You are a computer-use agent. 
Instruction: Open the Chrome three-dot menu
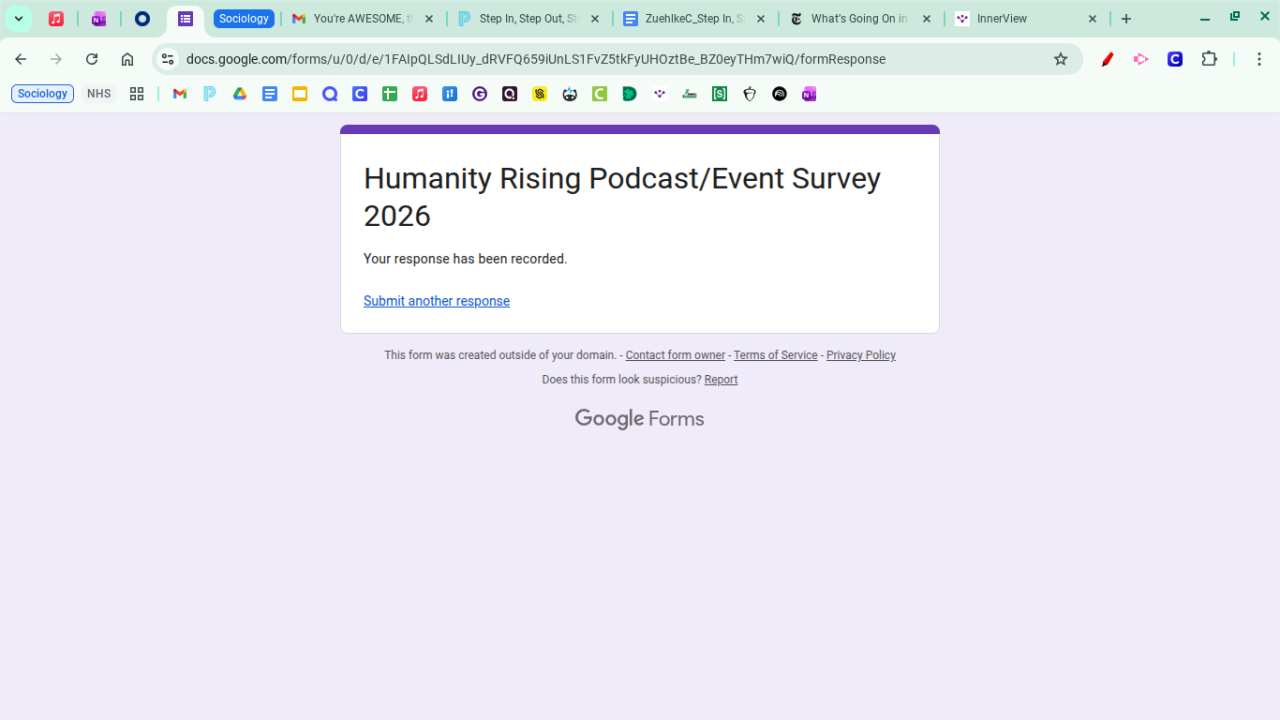click(1259, 59)
